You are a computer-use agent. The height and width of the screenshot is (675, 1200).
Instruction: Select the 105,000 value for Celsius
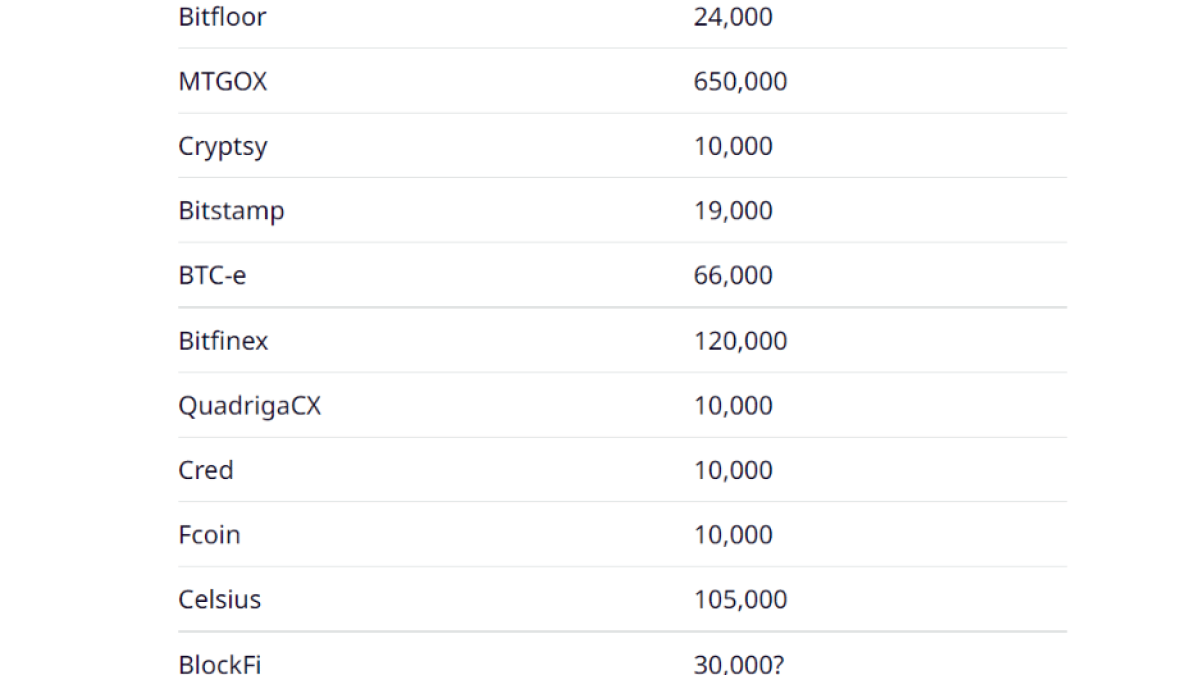[740, 600]
